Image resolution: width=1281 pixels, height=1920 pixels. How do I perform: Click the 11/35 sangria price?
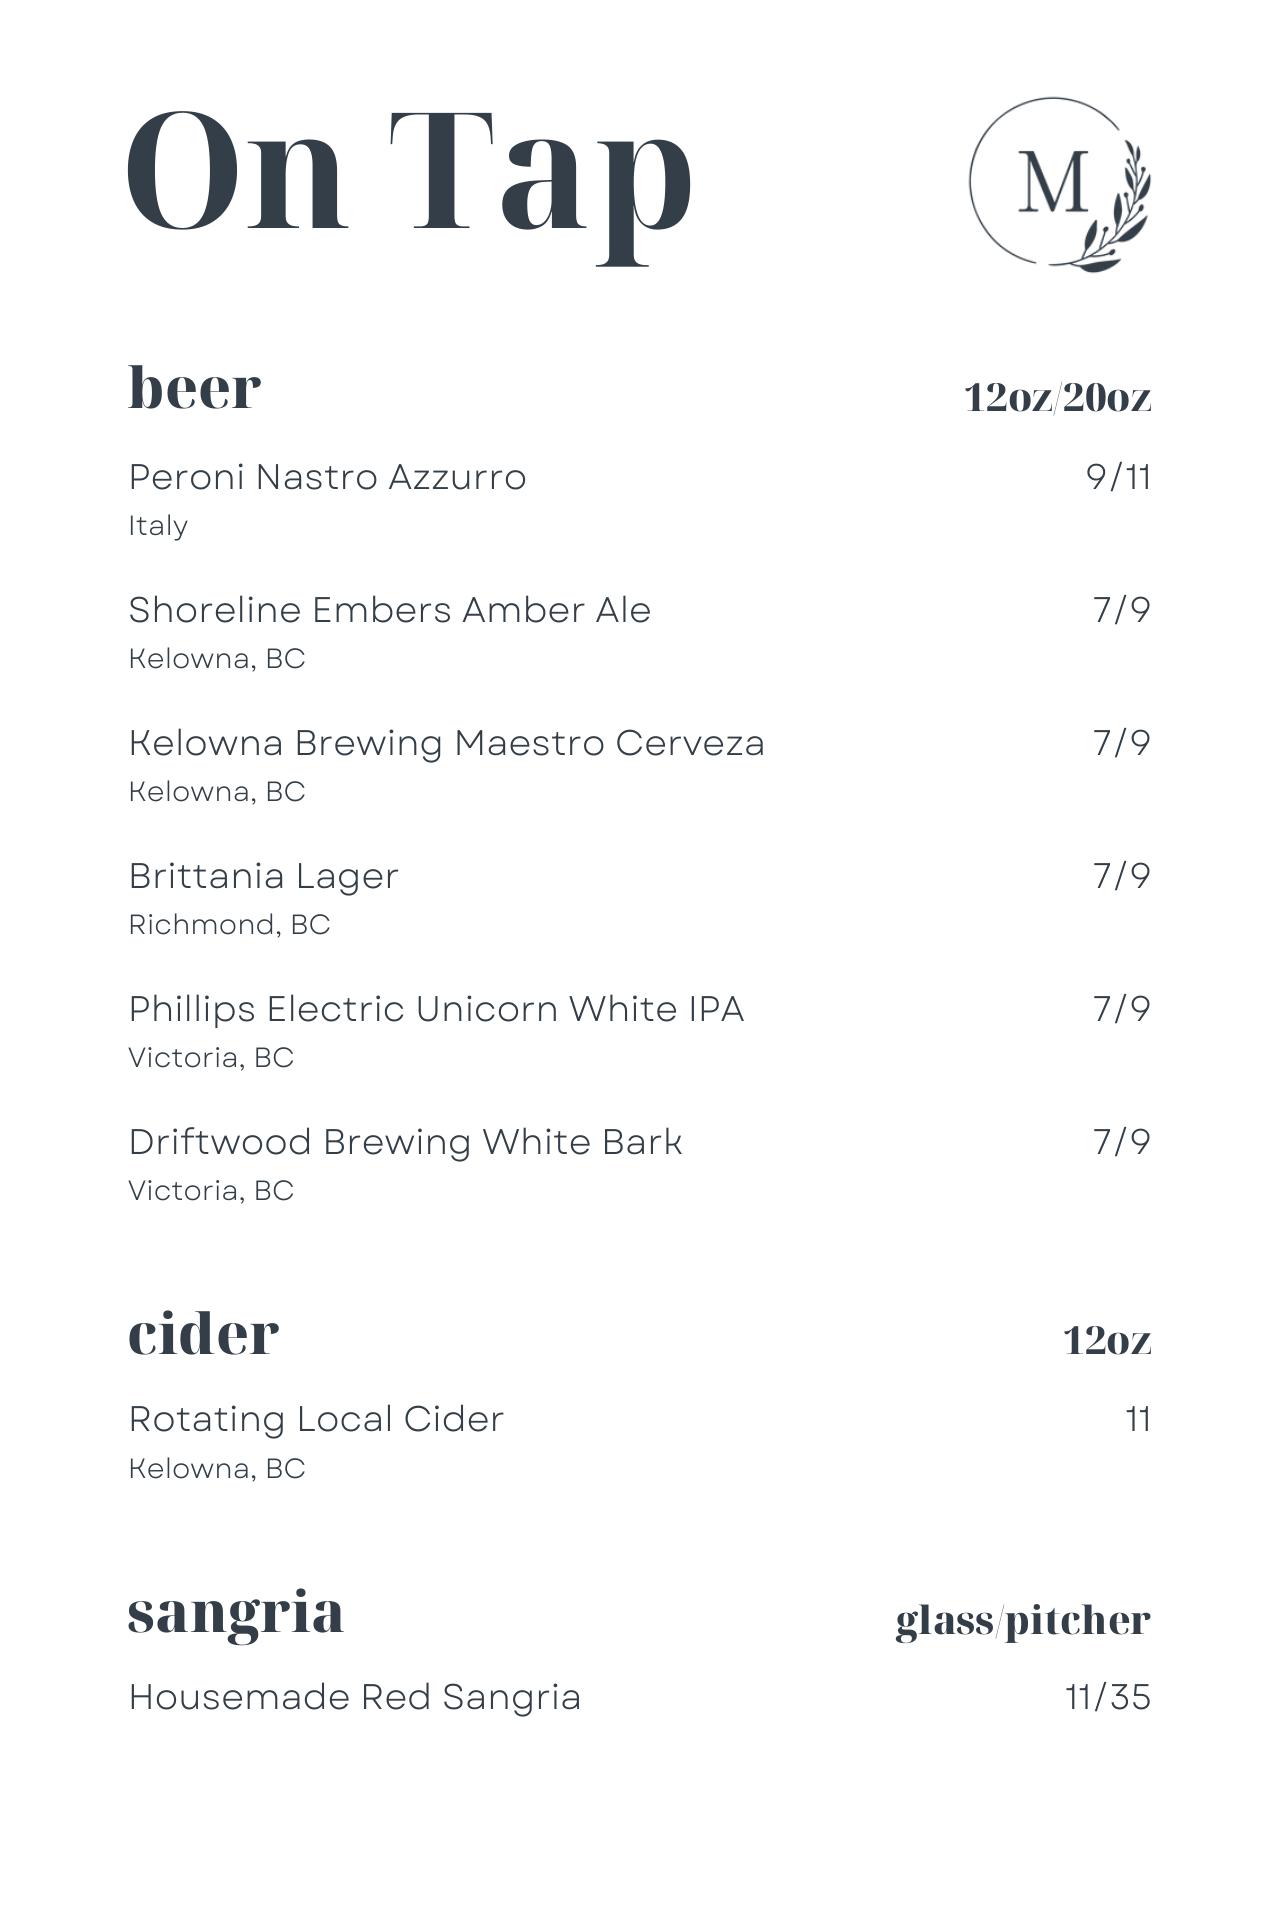(x=1108, y=1698)
